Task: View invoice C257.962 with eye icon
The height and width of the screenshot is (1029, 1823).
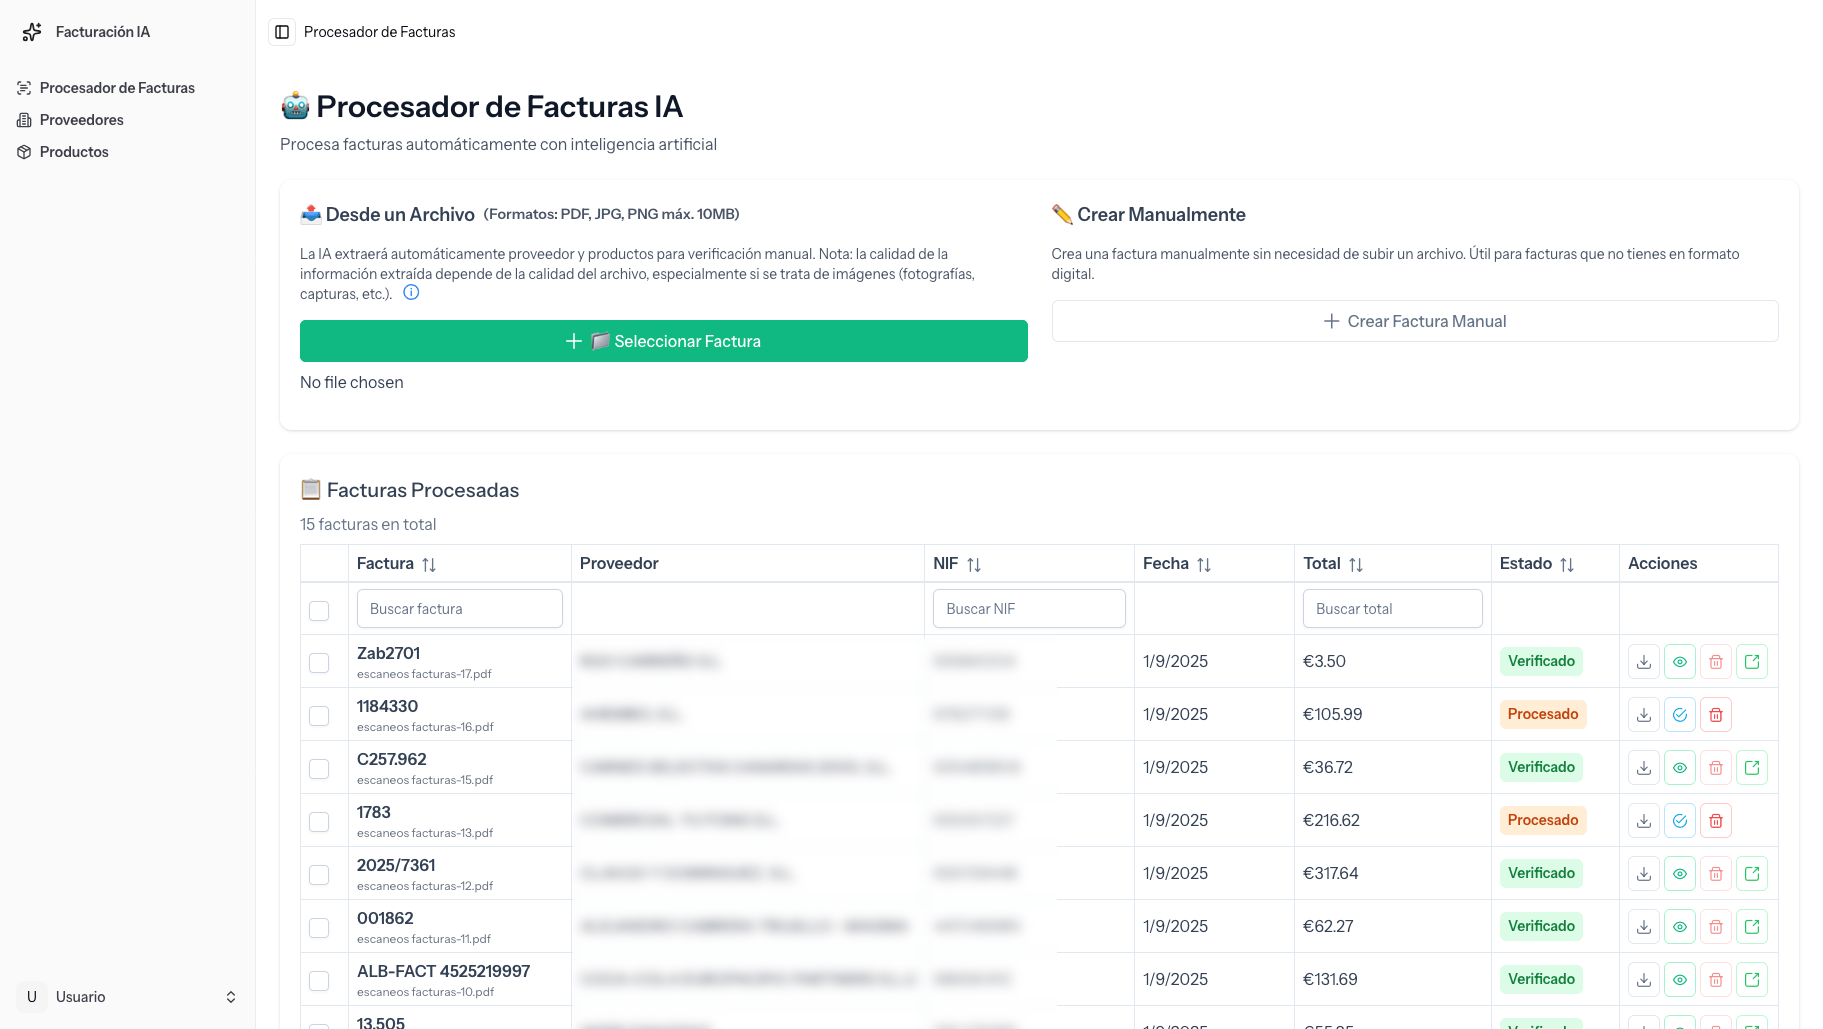Action: tap(1680, 768)
